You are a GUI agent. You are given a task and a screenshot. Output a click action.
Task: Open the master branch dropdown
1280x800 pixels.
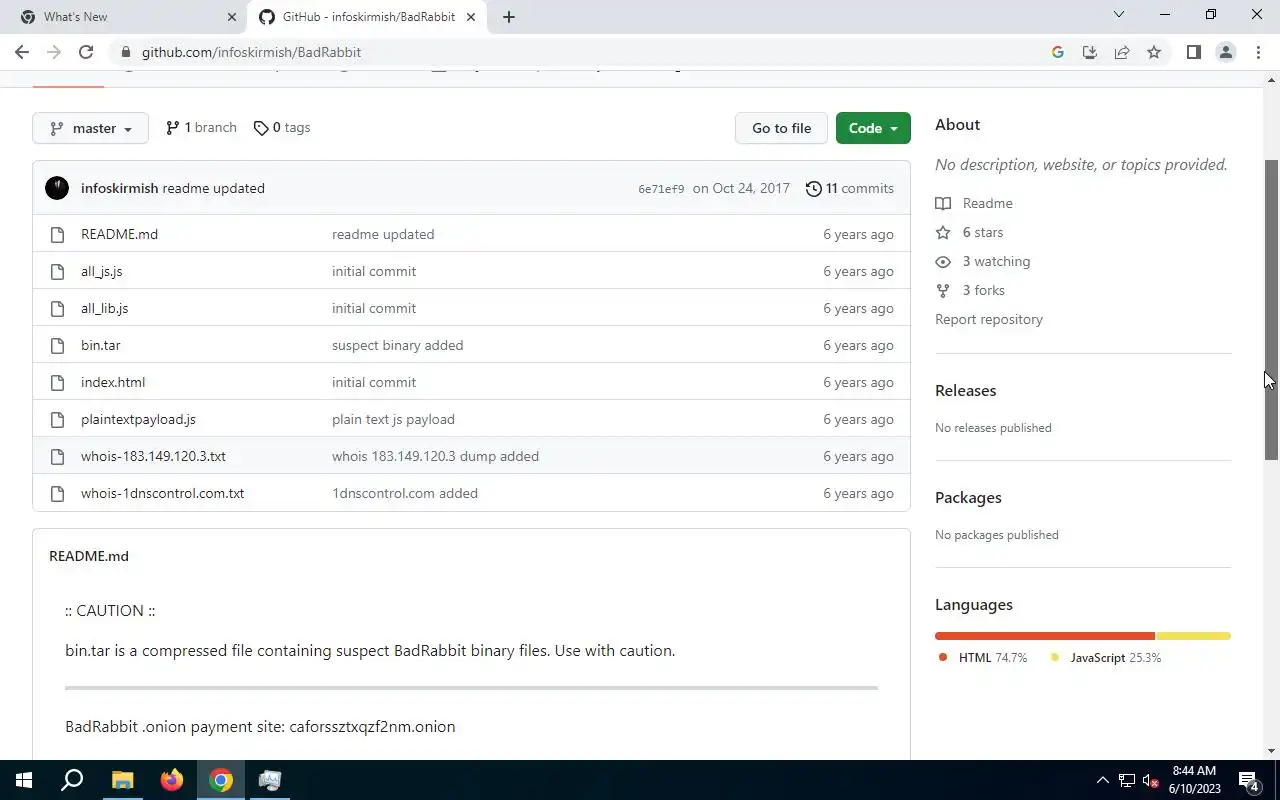pos(90,128)
